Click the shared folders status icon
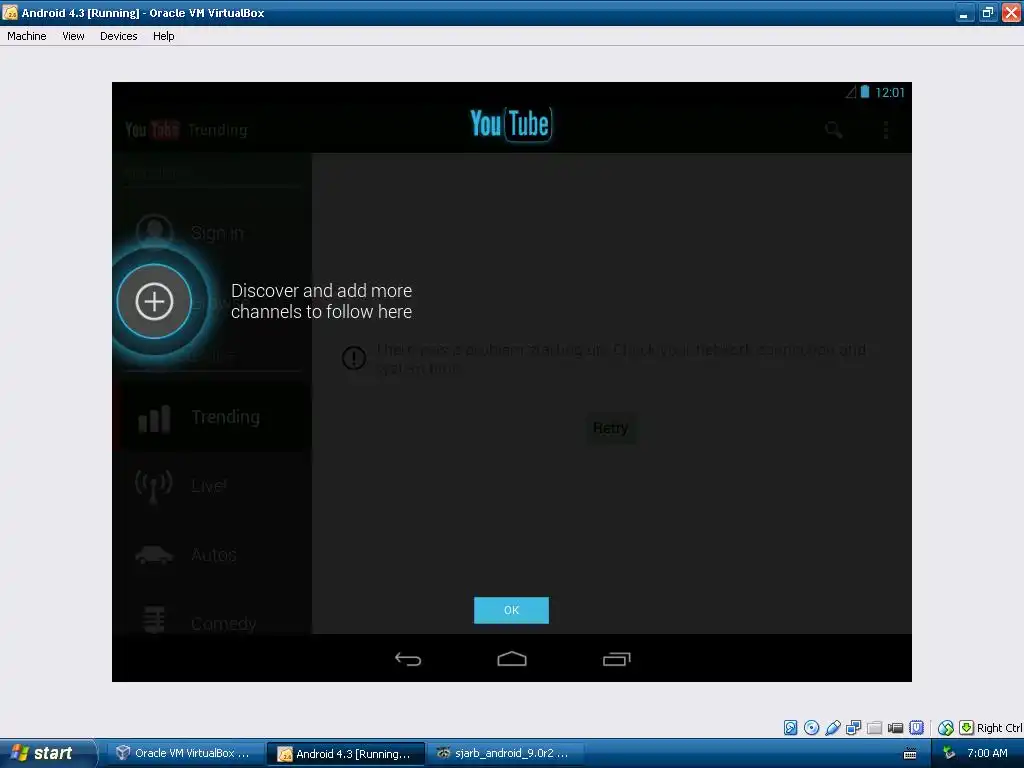 874,728
